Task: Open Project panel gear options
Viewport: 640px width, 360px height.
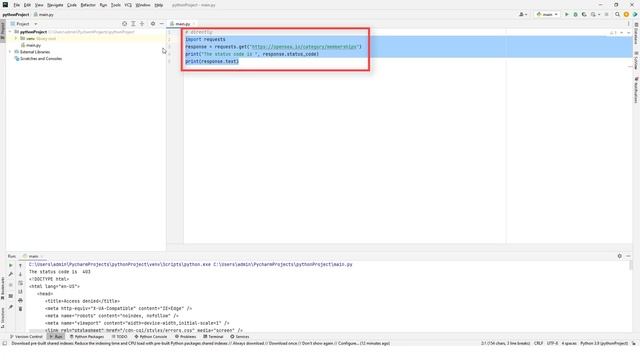Action: point(153,24)
